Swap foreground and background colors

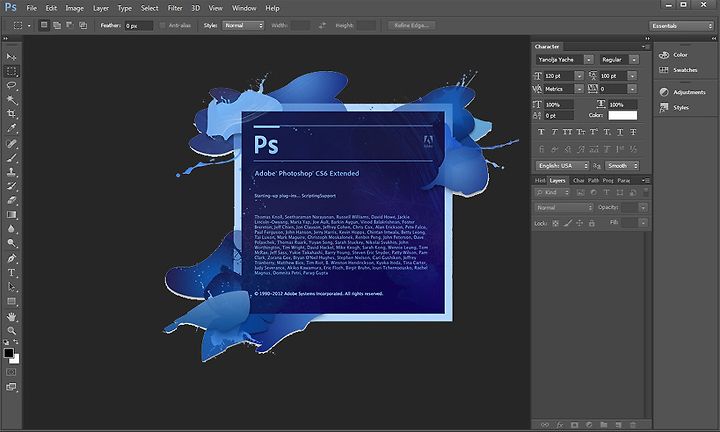(x=16, y=342)
